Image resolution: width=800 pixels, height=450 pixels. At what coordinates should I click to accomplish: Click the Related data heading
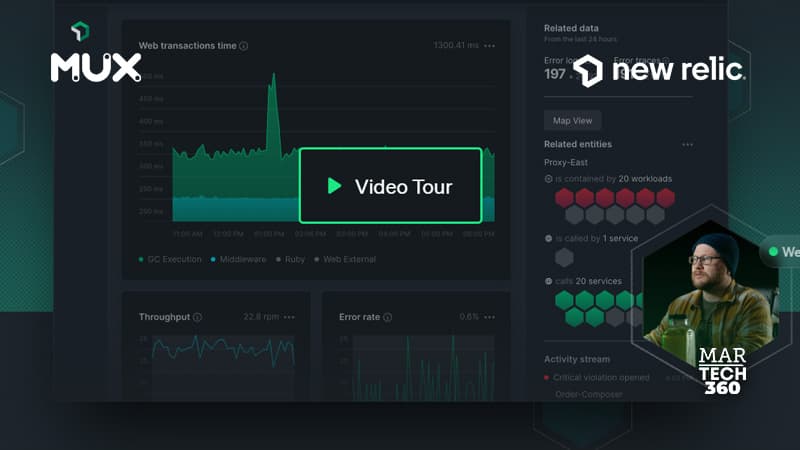click(571, 28)
